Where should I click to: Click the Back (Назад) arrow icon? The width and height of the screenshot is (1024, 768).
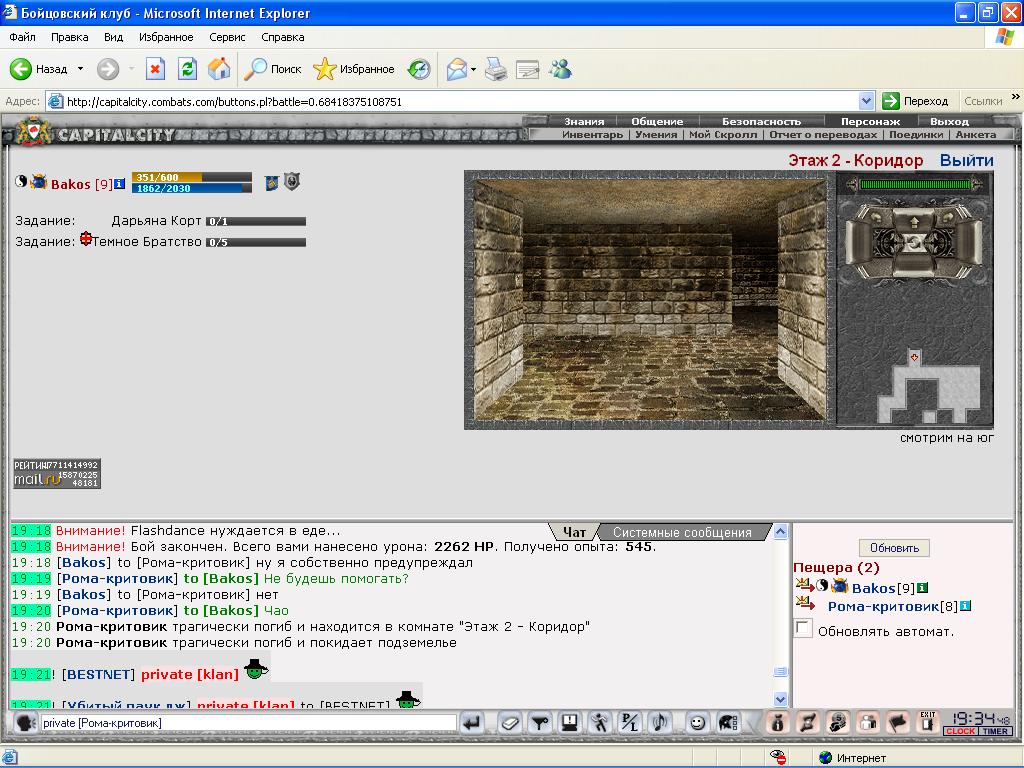point(21,69)
